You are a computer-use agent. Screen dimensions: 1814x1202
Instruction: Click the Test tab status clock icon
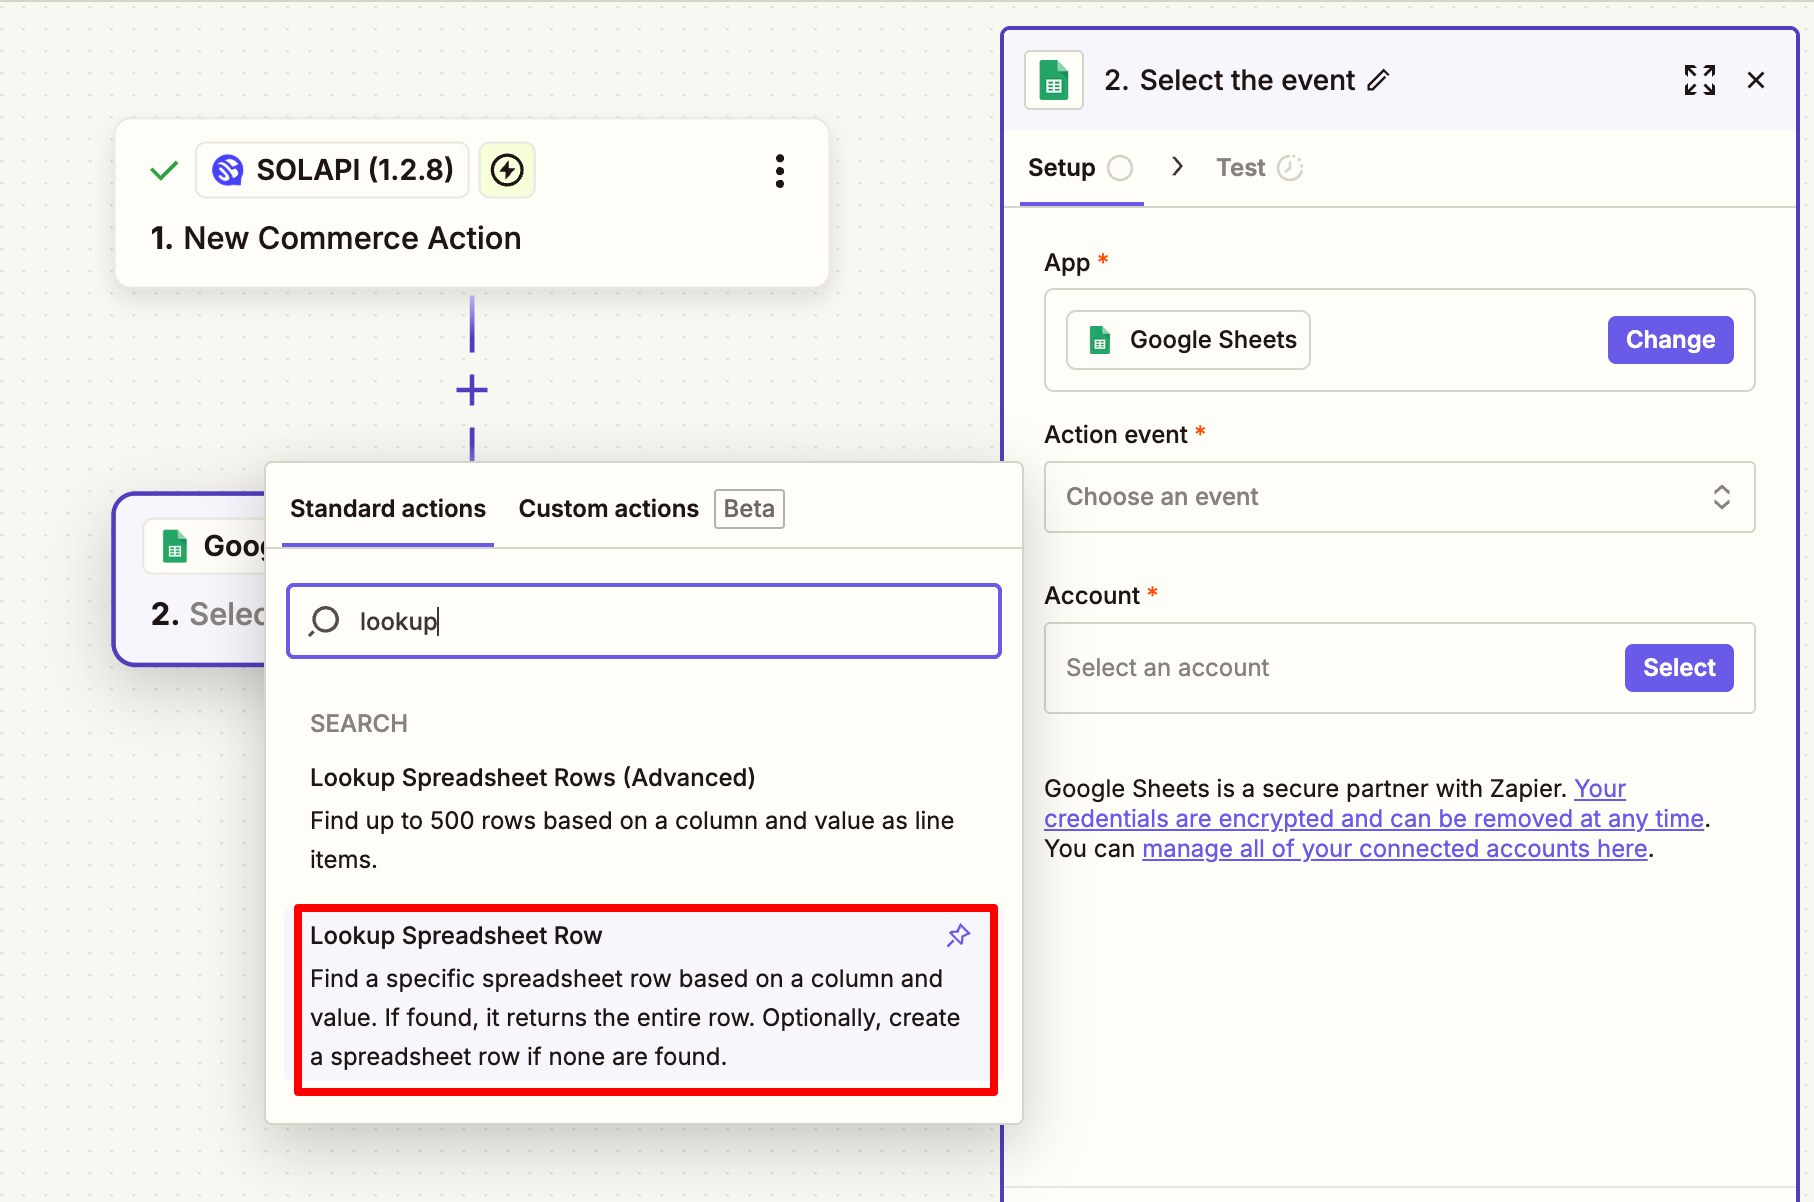(1290, 168)
